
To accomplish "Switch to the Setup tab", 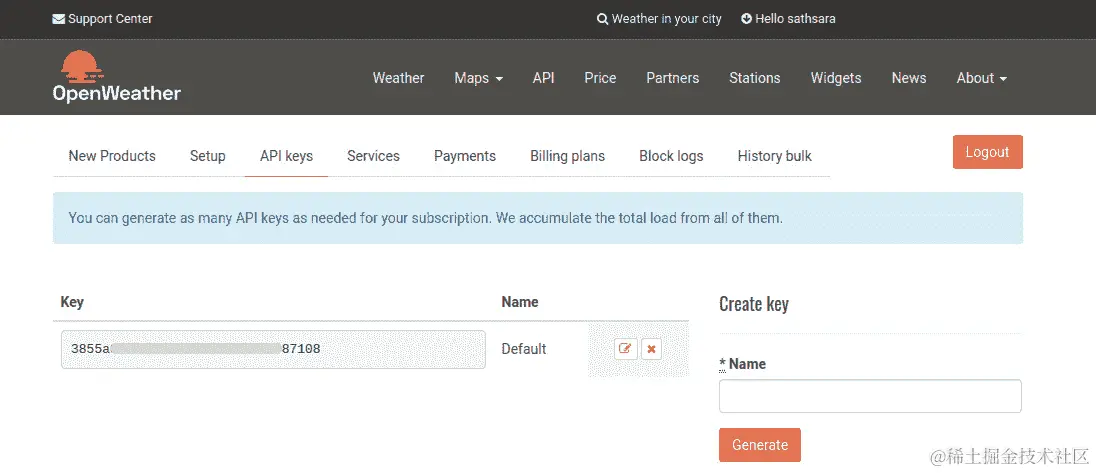I will [x=208, y=156].
